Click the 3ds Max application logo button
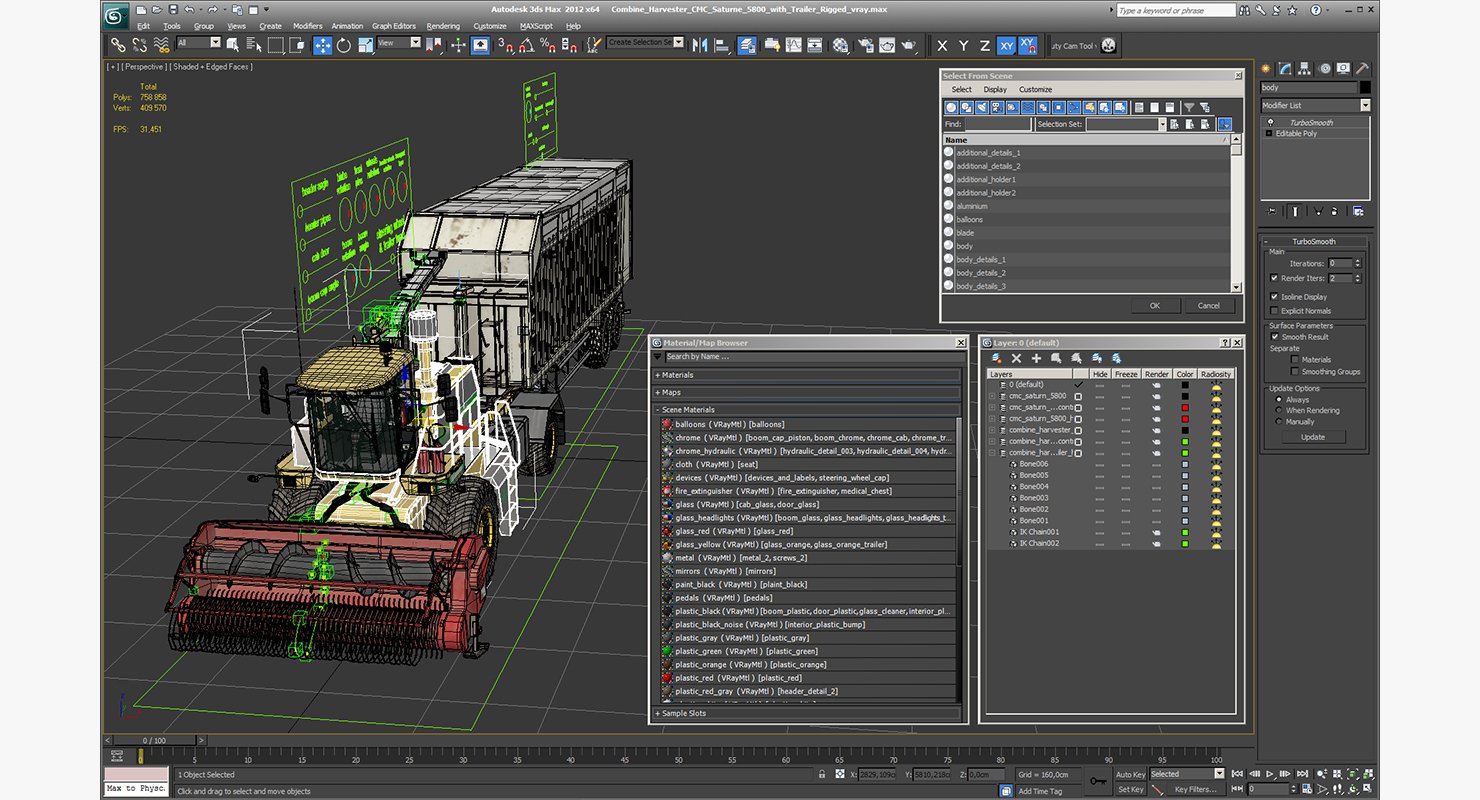The image size is (1480, 800). (117, 14)
